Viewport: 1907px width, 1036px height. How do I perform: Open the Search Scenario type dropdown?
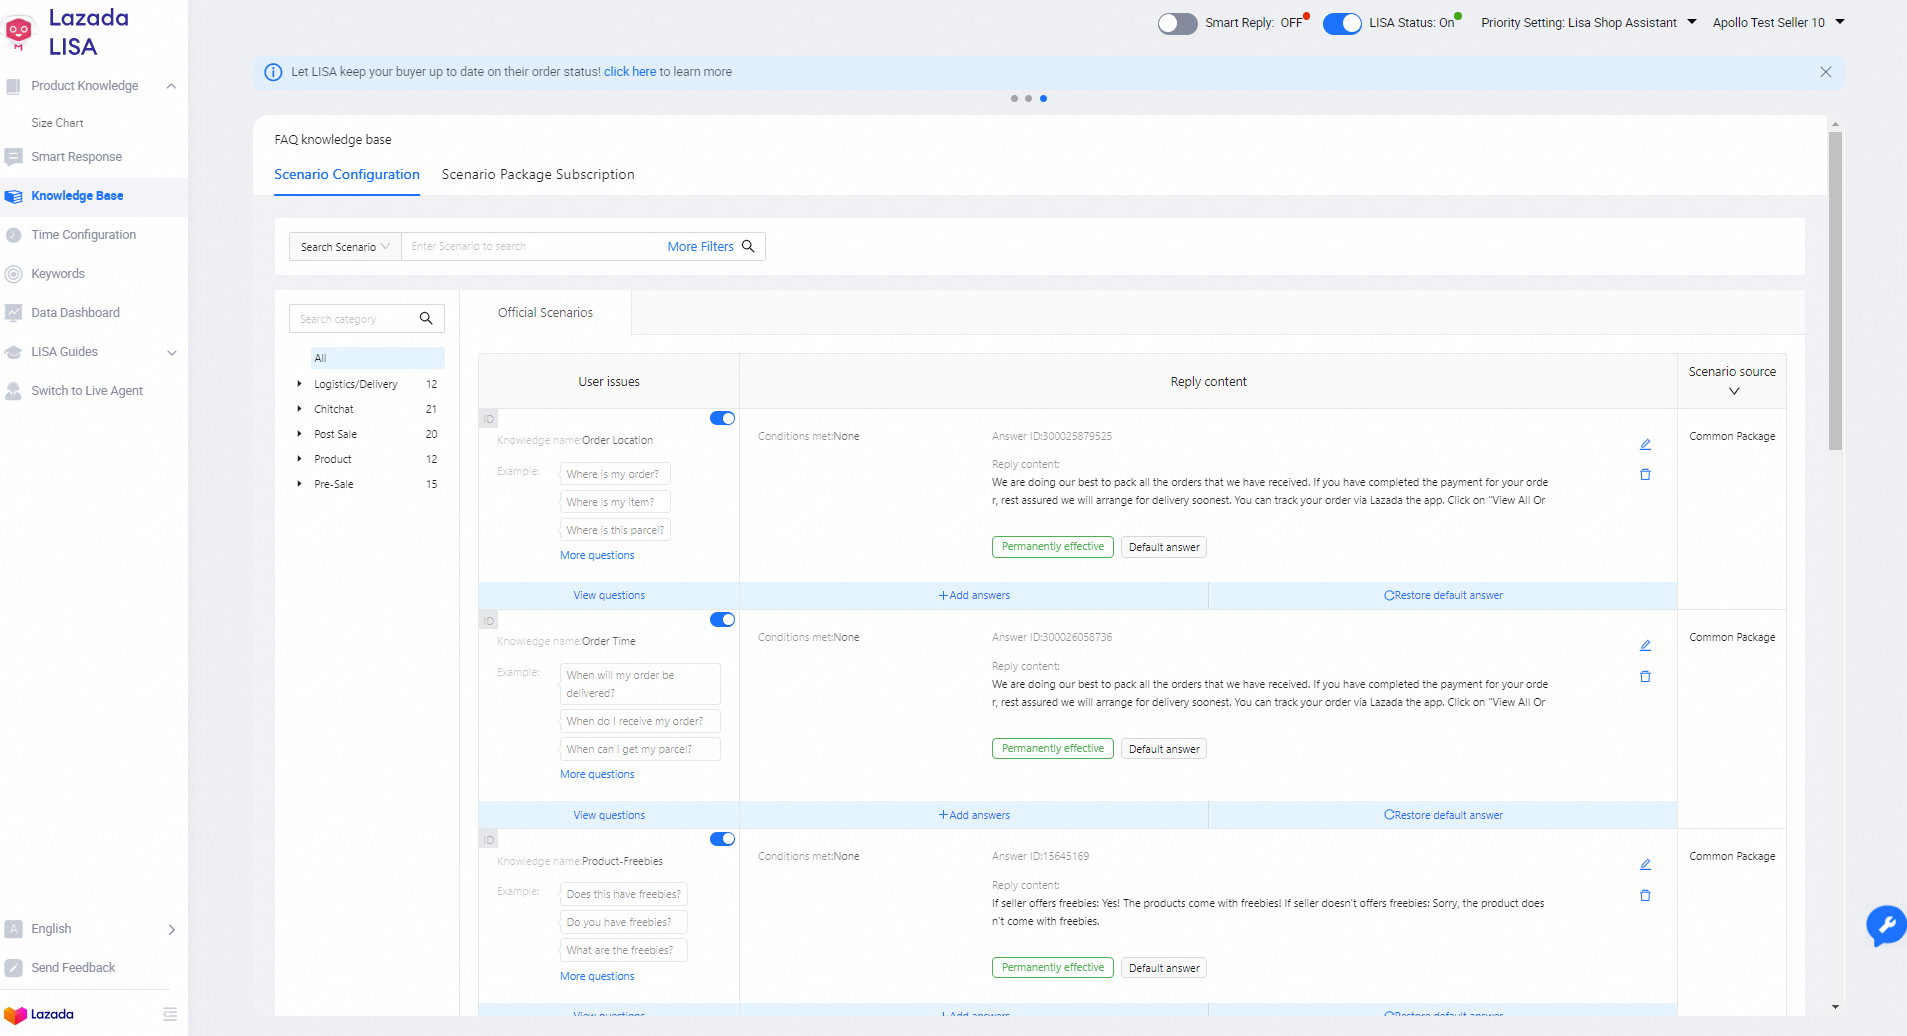pyautogui.click(x=345, y=247)
